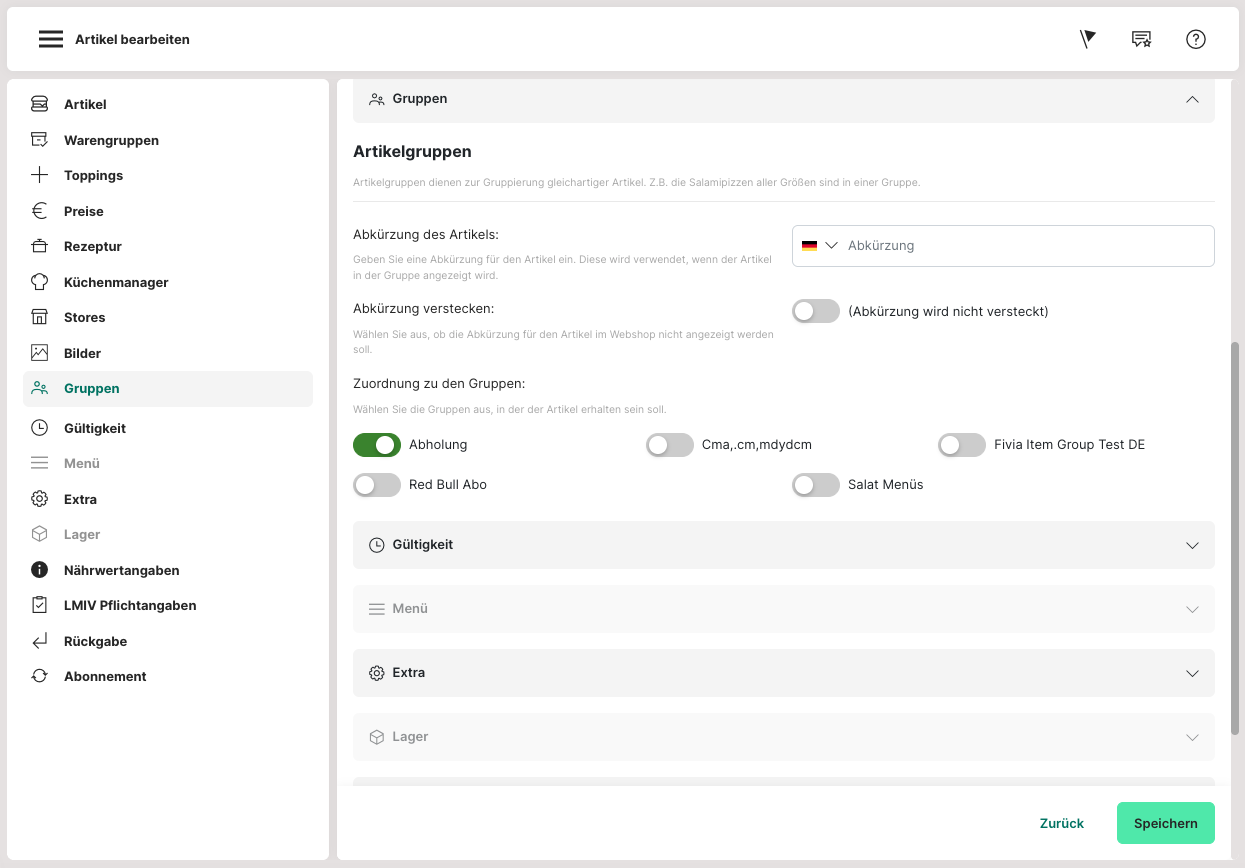Viewport: 1245px width, 868px height.
Task: Click the help question mark icon
Action: click(x=1195, y=39)
